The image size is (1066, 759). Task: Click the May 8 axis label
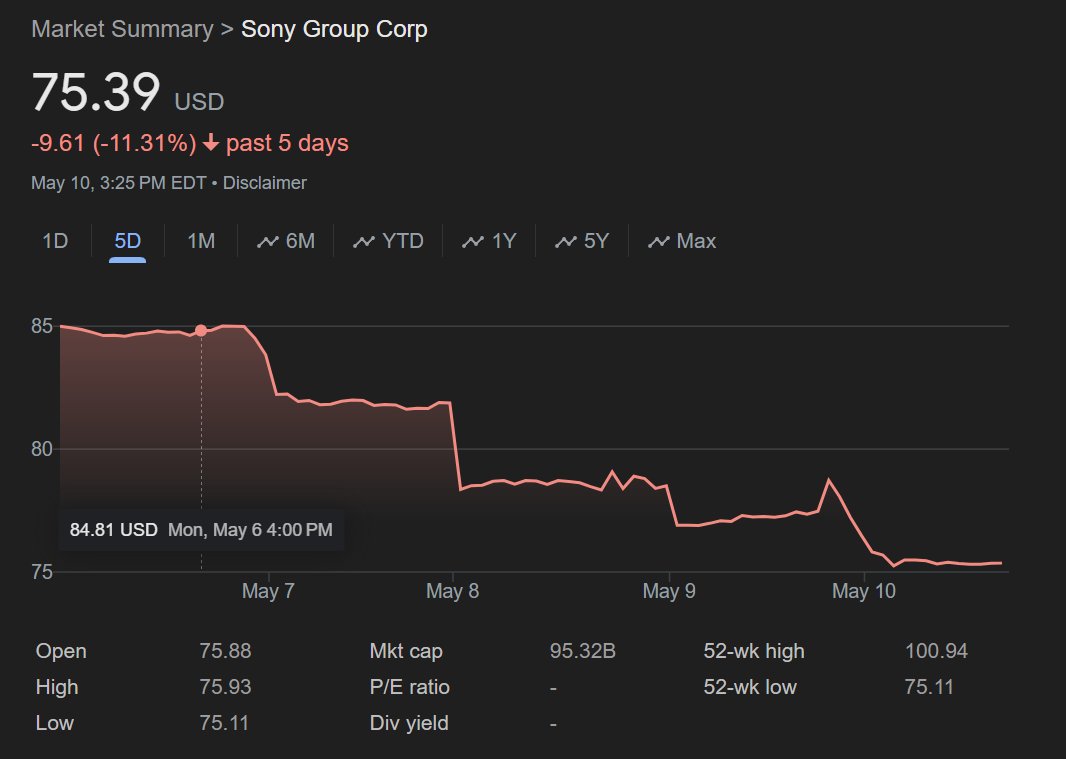tap(452, 591)
